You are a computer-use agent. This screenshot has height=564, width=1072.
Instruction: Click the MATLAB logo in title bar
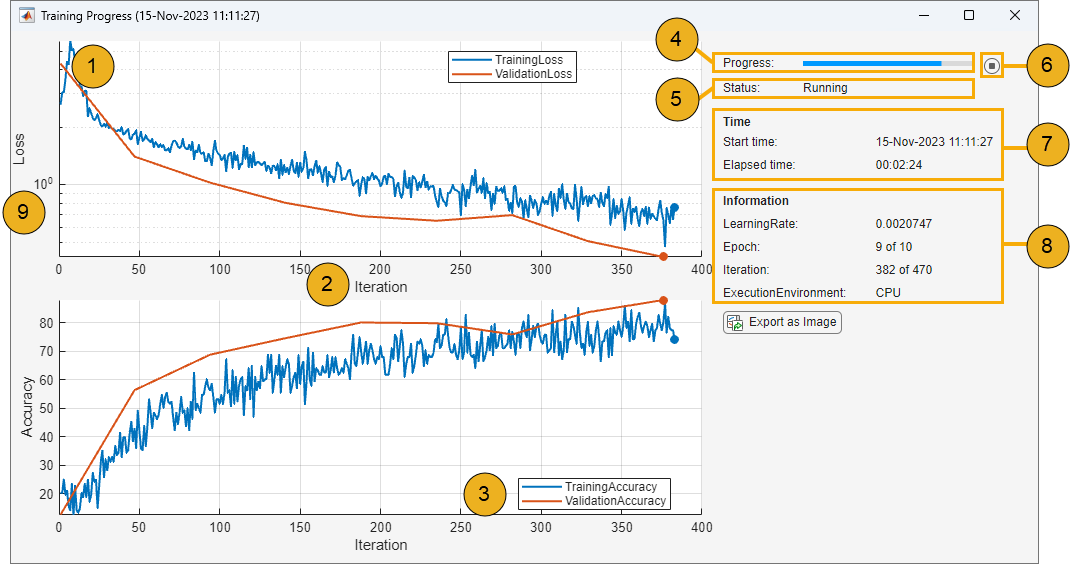coord(25,16)
